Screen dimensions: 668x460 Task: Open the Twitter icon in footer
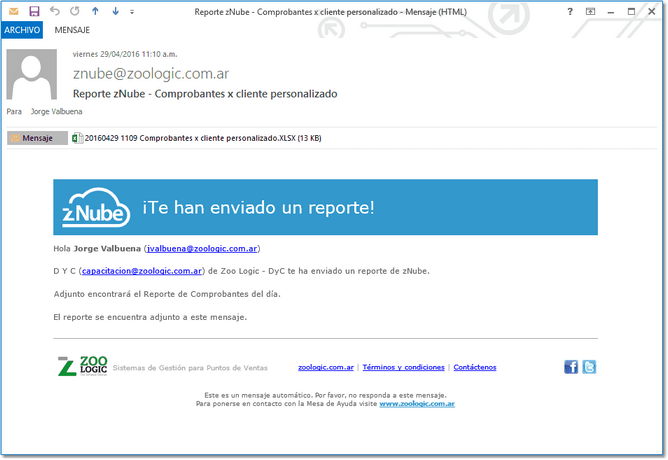(589, 367)
